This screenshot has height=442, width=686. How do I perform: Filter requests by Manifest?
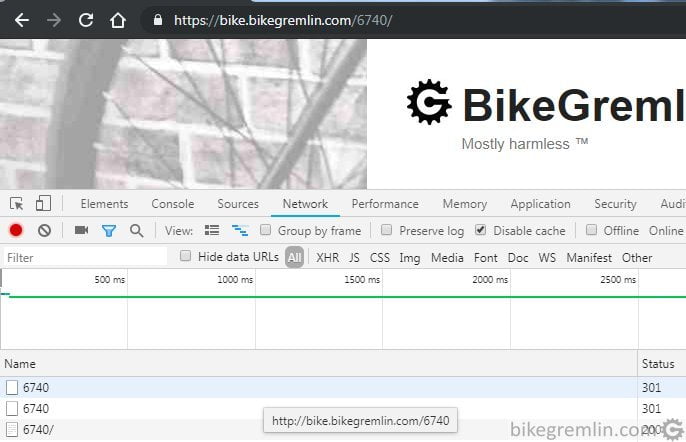point(589,257)
